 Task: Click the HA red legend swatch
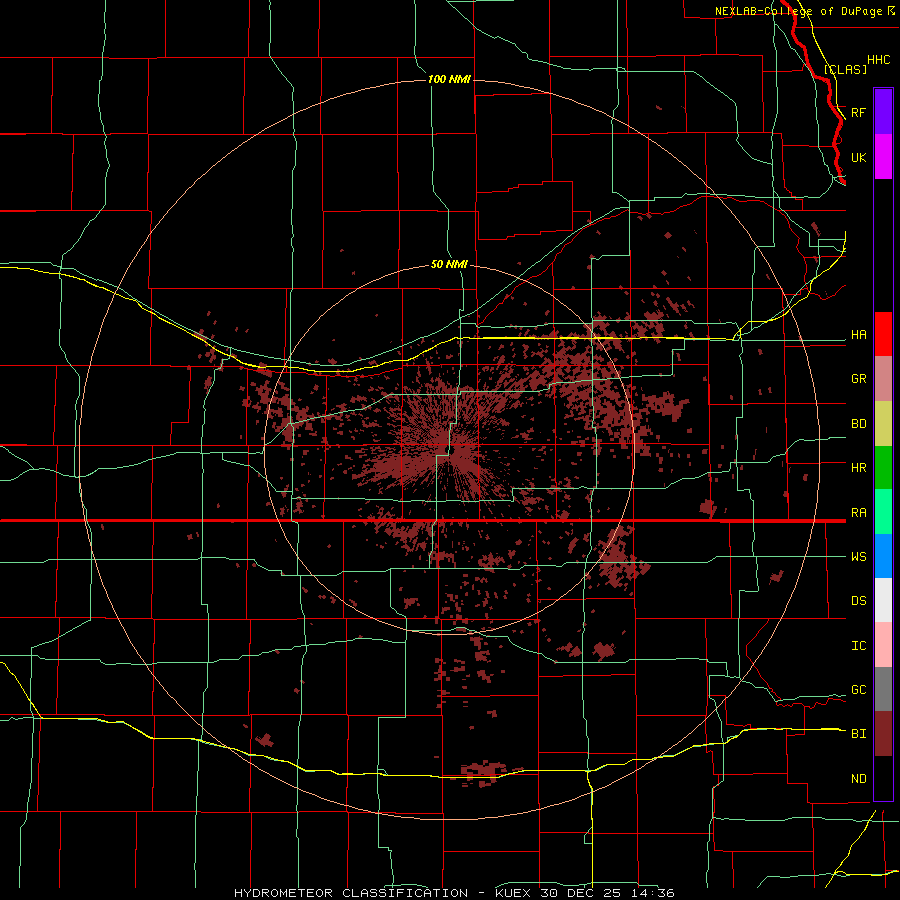pyautogui.click(x=883, y=334)
